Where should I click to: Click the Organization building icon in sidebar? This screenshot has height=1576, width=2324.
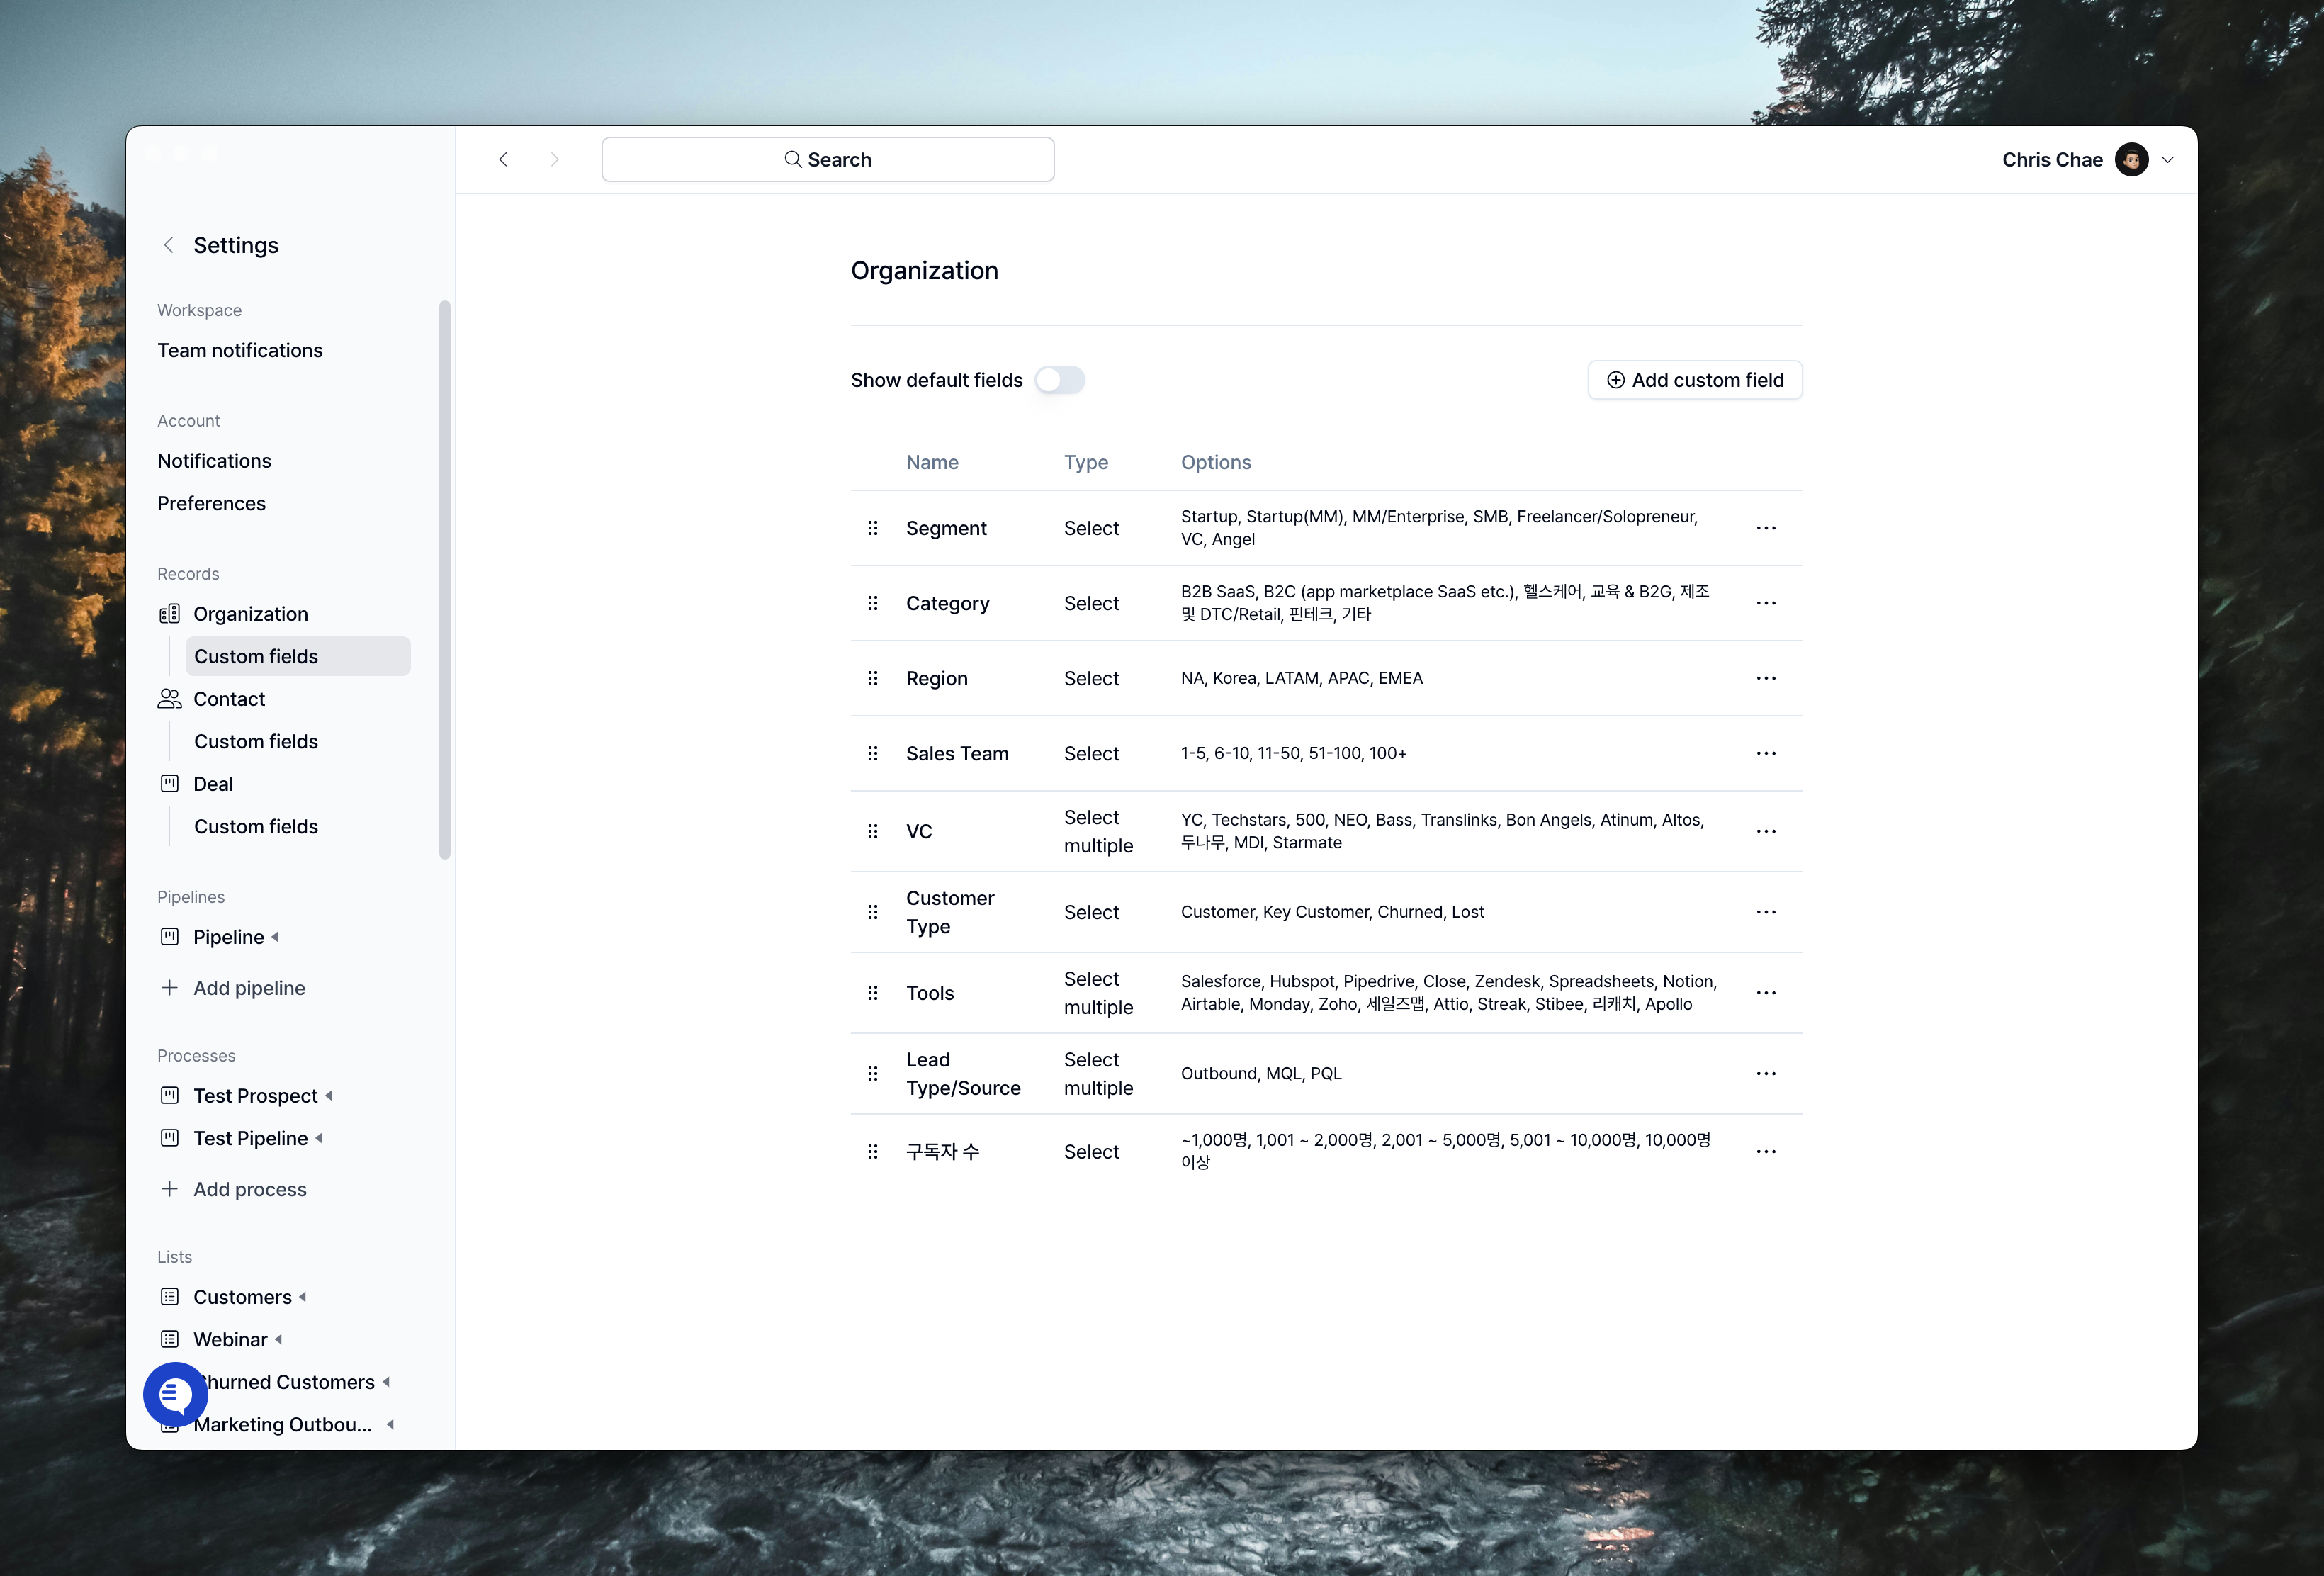coord(170,614)
